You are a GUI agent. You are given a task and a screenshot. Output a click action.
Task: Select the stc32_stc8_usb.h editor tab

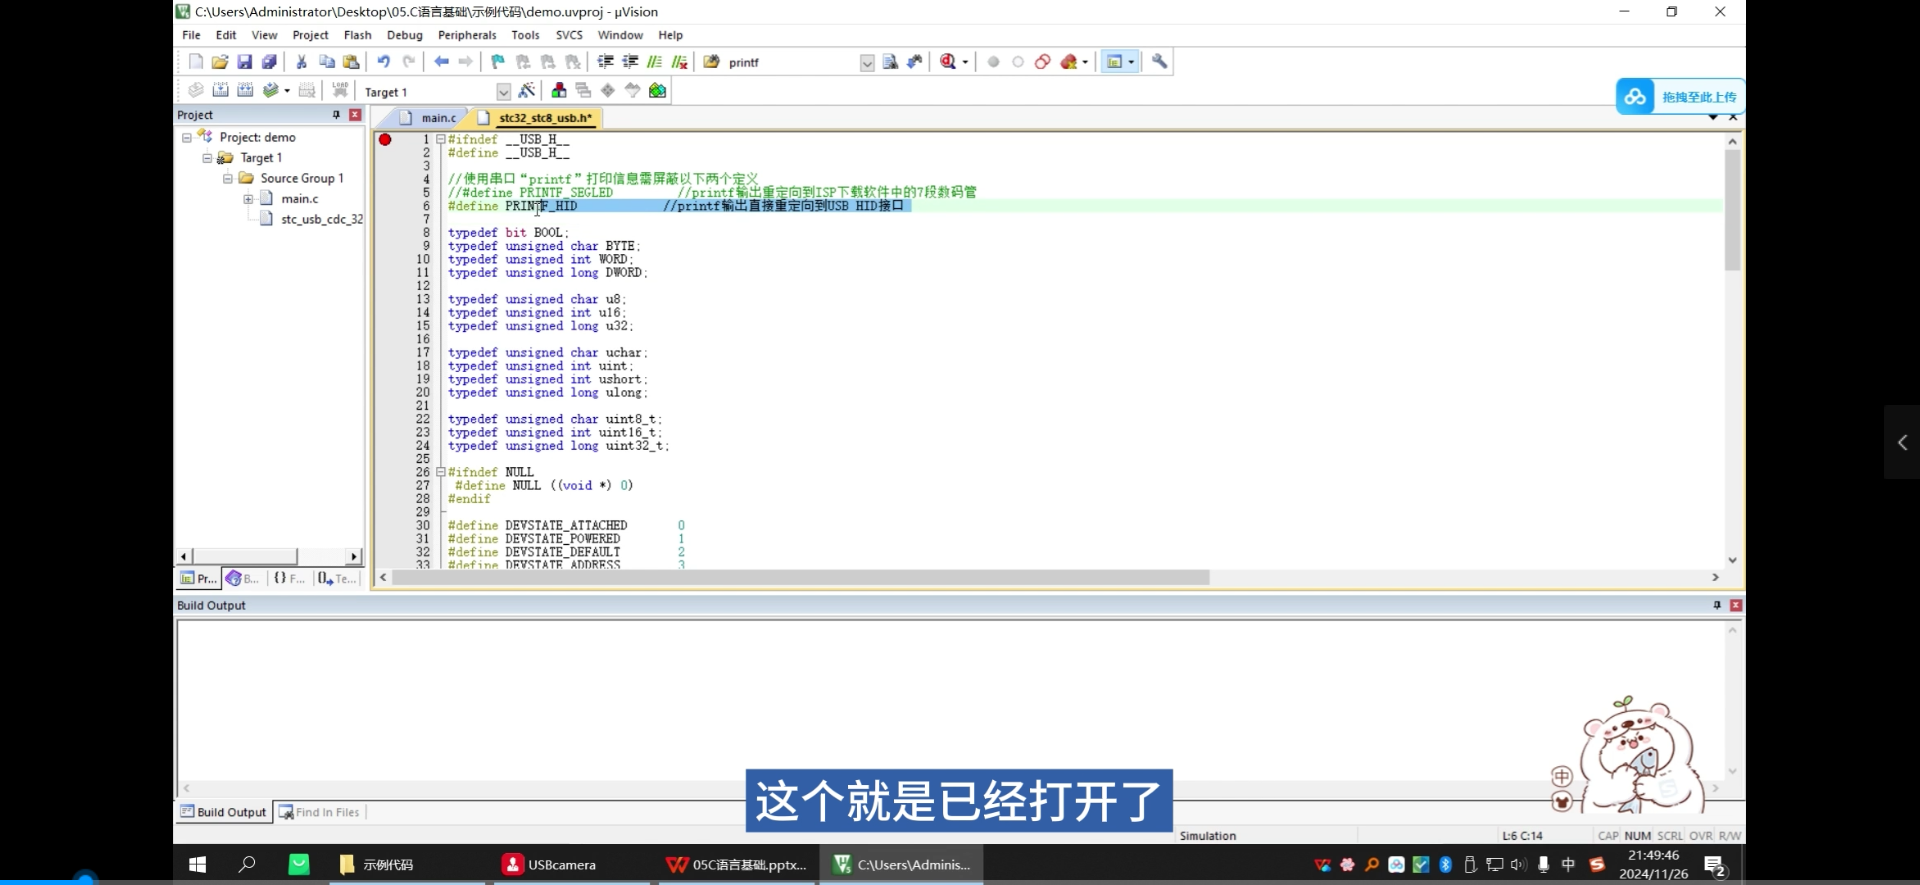pyautogui.click(x=536, y=118)
